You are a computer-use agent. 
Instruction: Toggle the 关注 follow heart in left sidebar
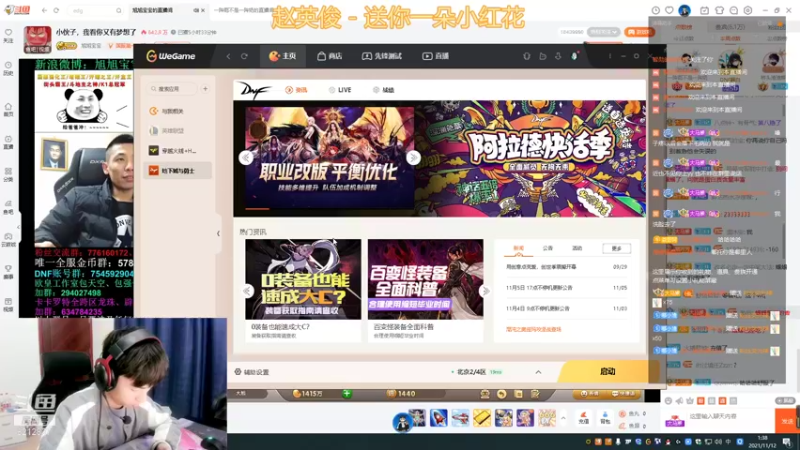coord(8,35)
